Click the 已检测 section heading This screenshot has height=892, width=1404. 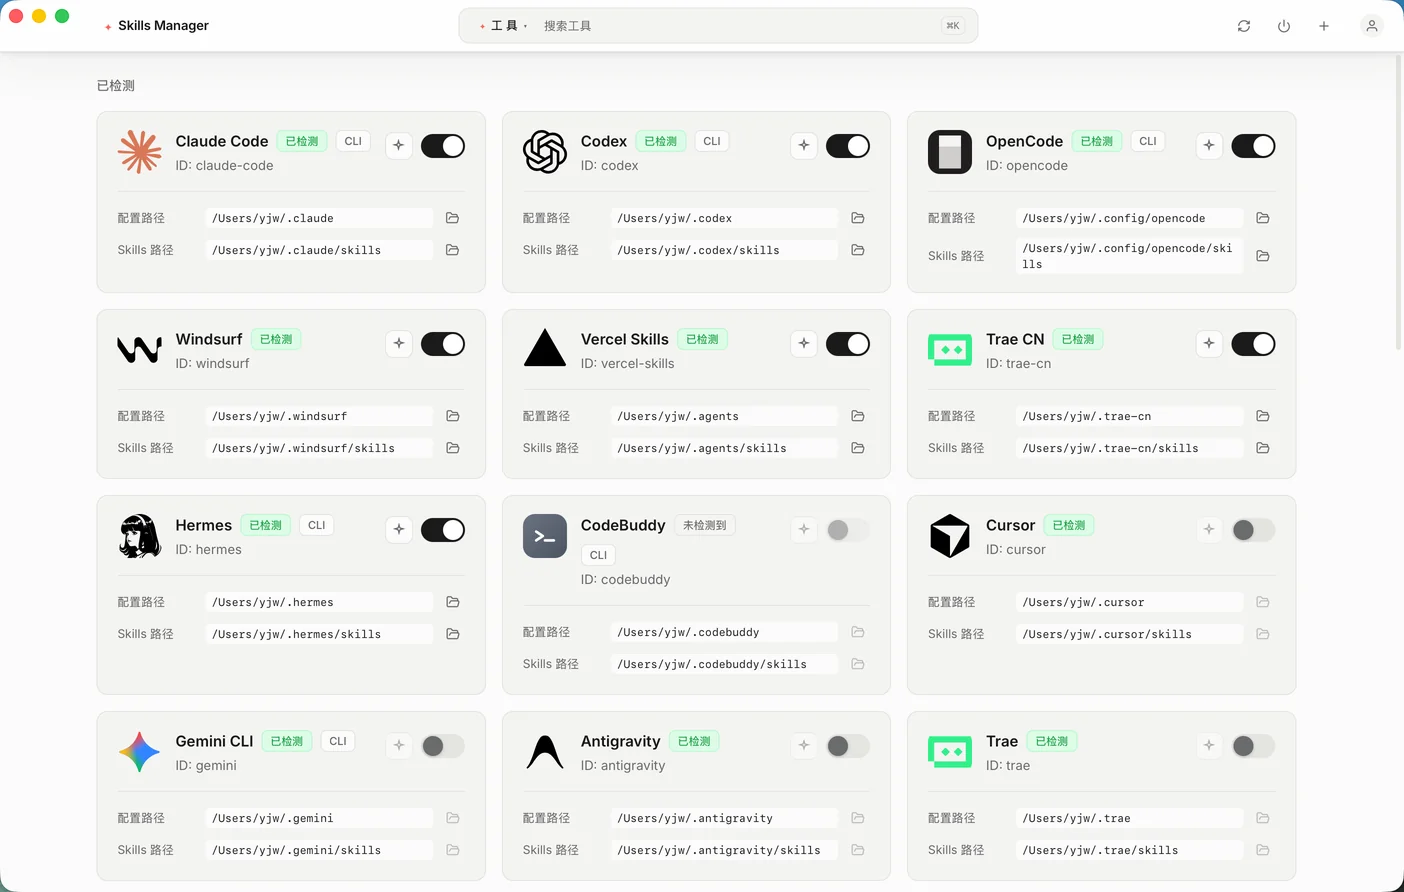[116, 86]
